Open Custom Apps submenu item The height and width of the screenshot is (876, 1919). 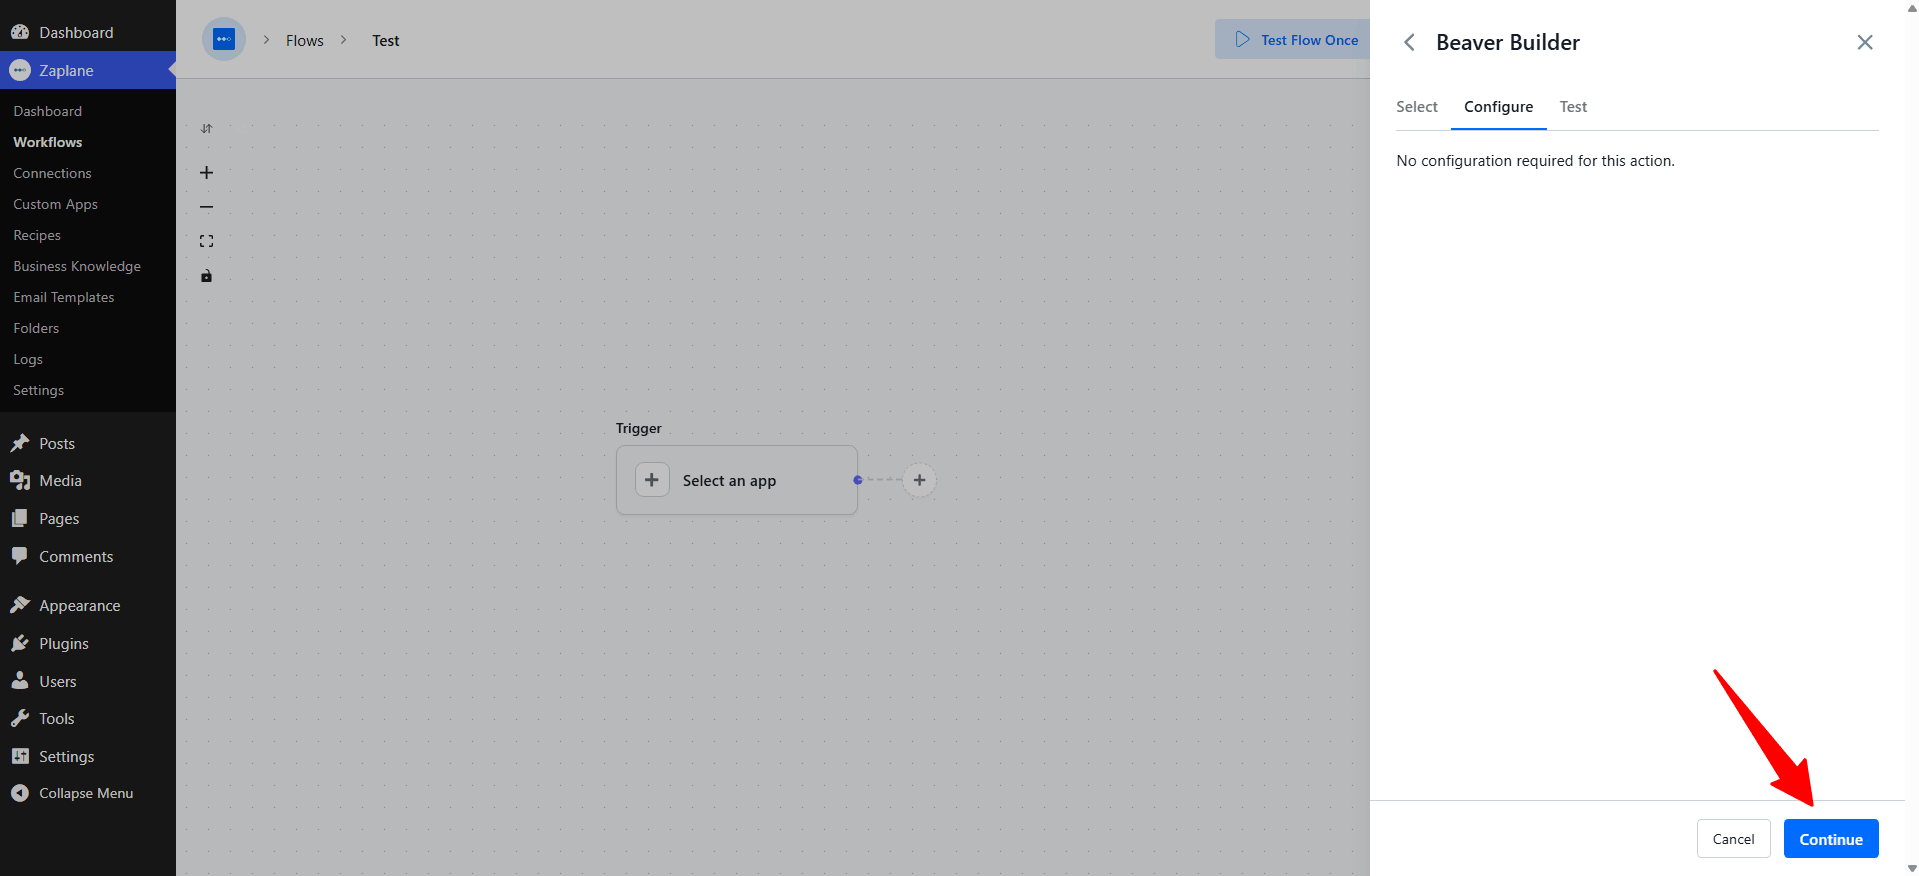55,204
